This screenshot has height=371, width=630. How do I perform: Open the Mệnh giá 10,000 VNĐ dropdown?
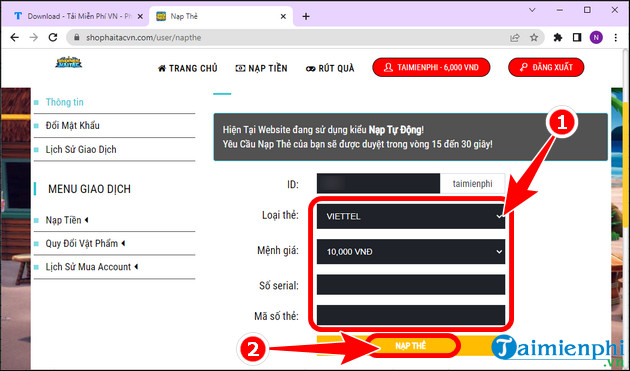click(x=411, y=252)
